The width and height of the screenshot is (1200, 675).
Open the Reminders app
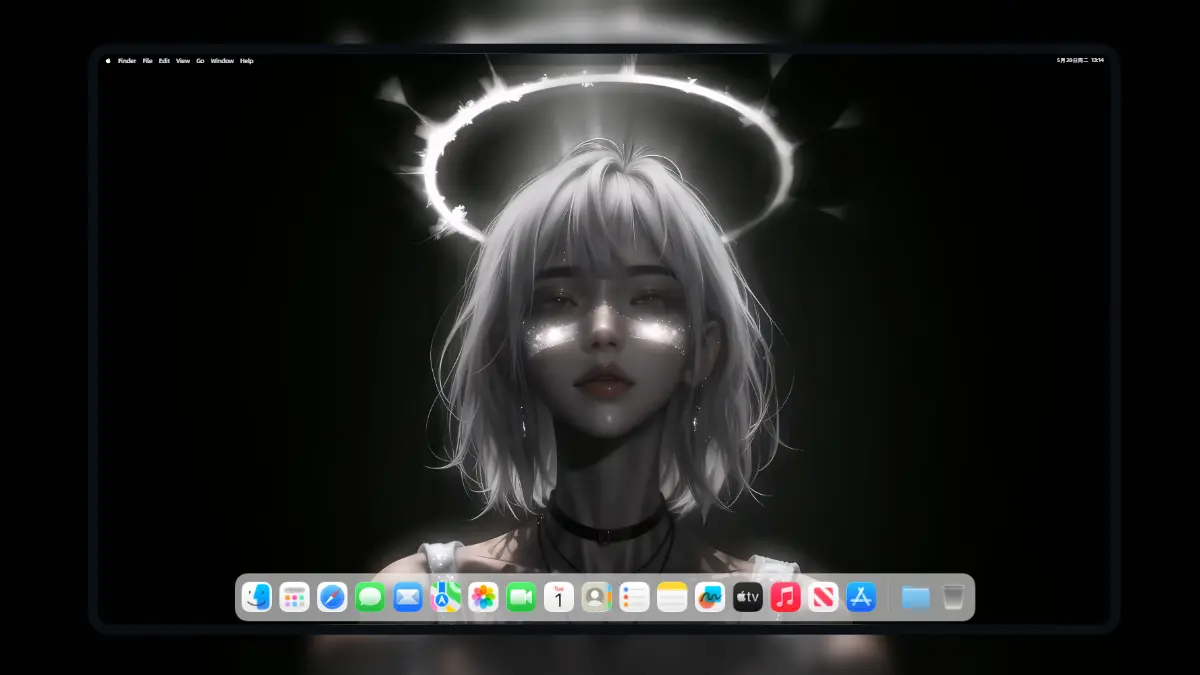coord(634,597)
